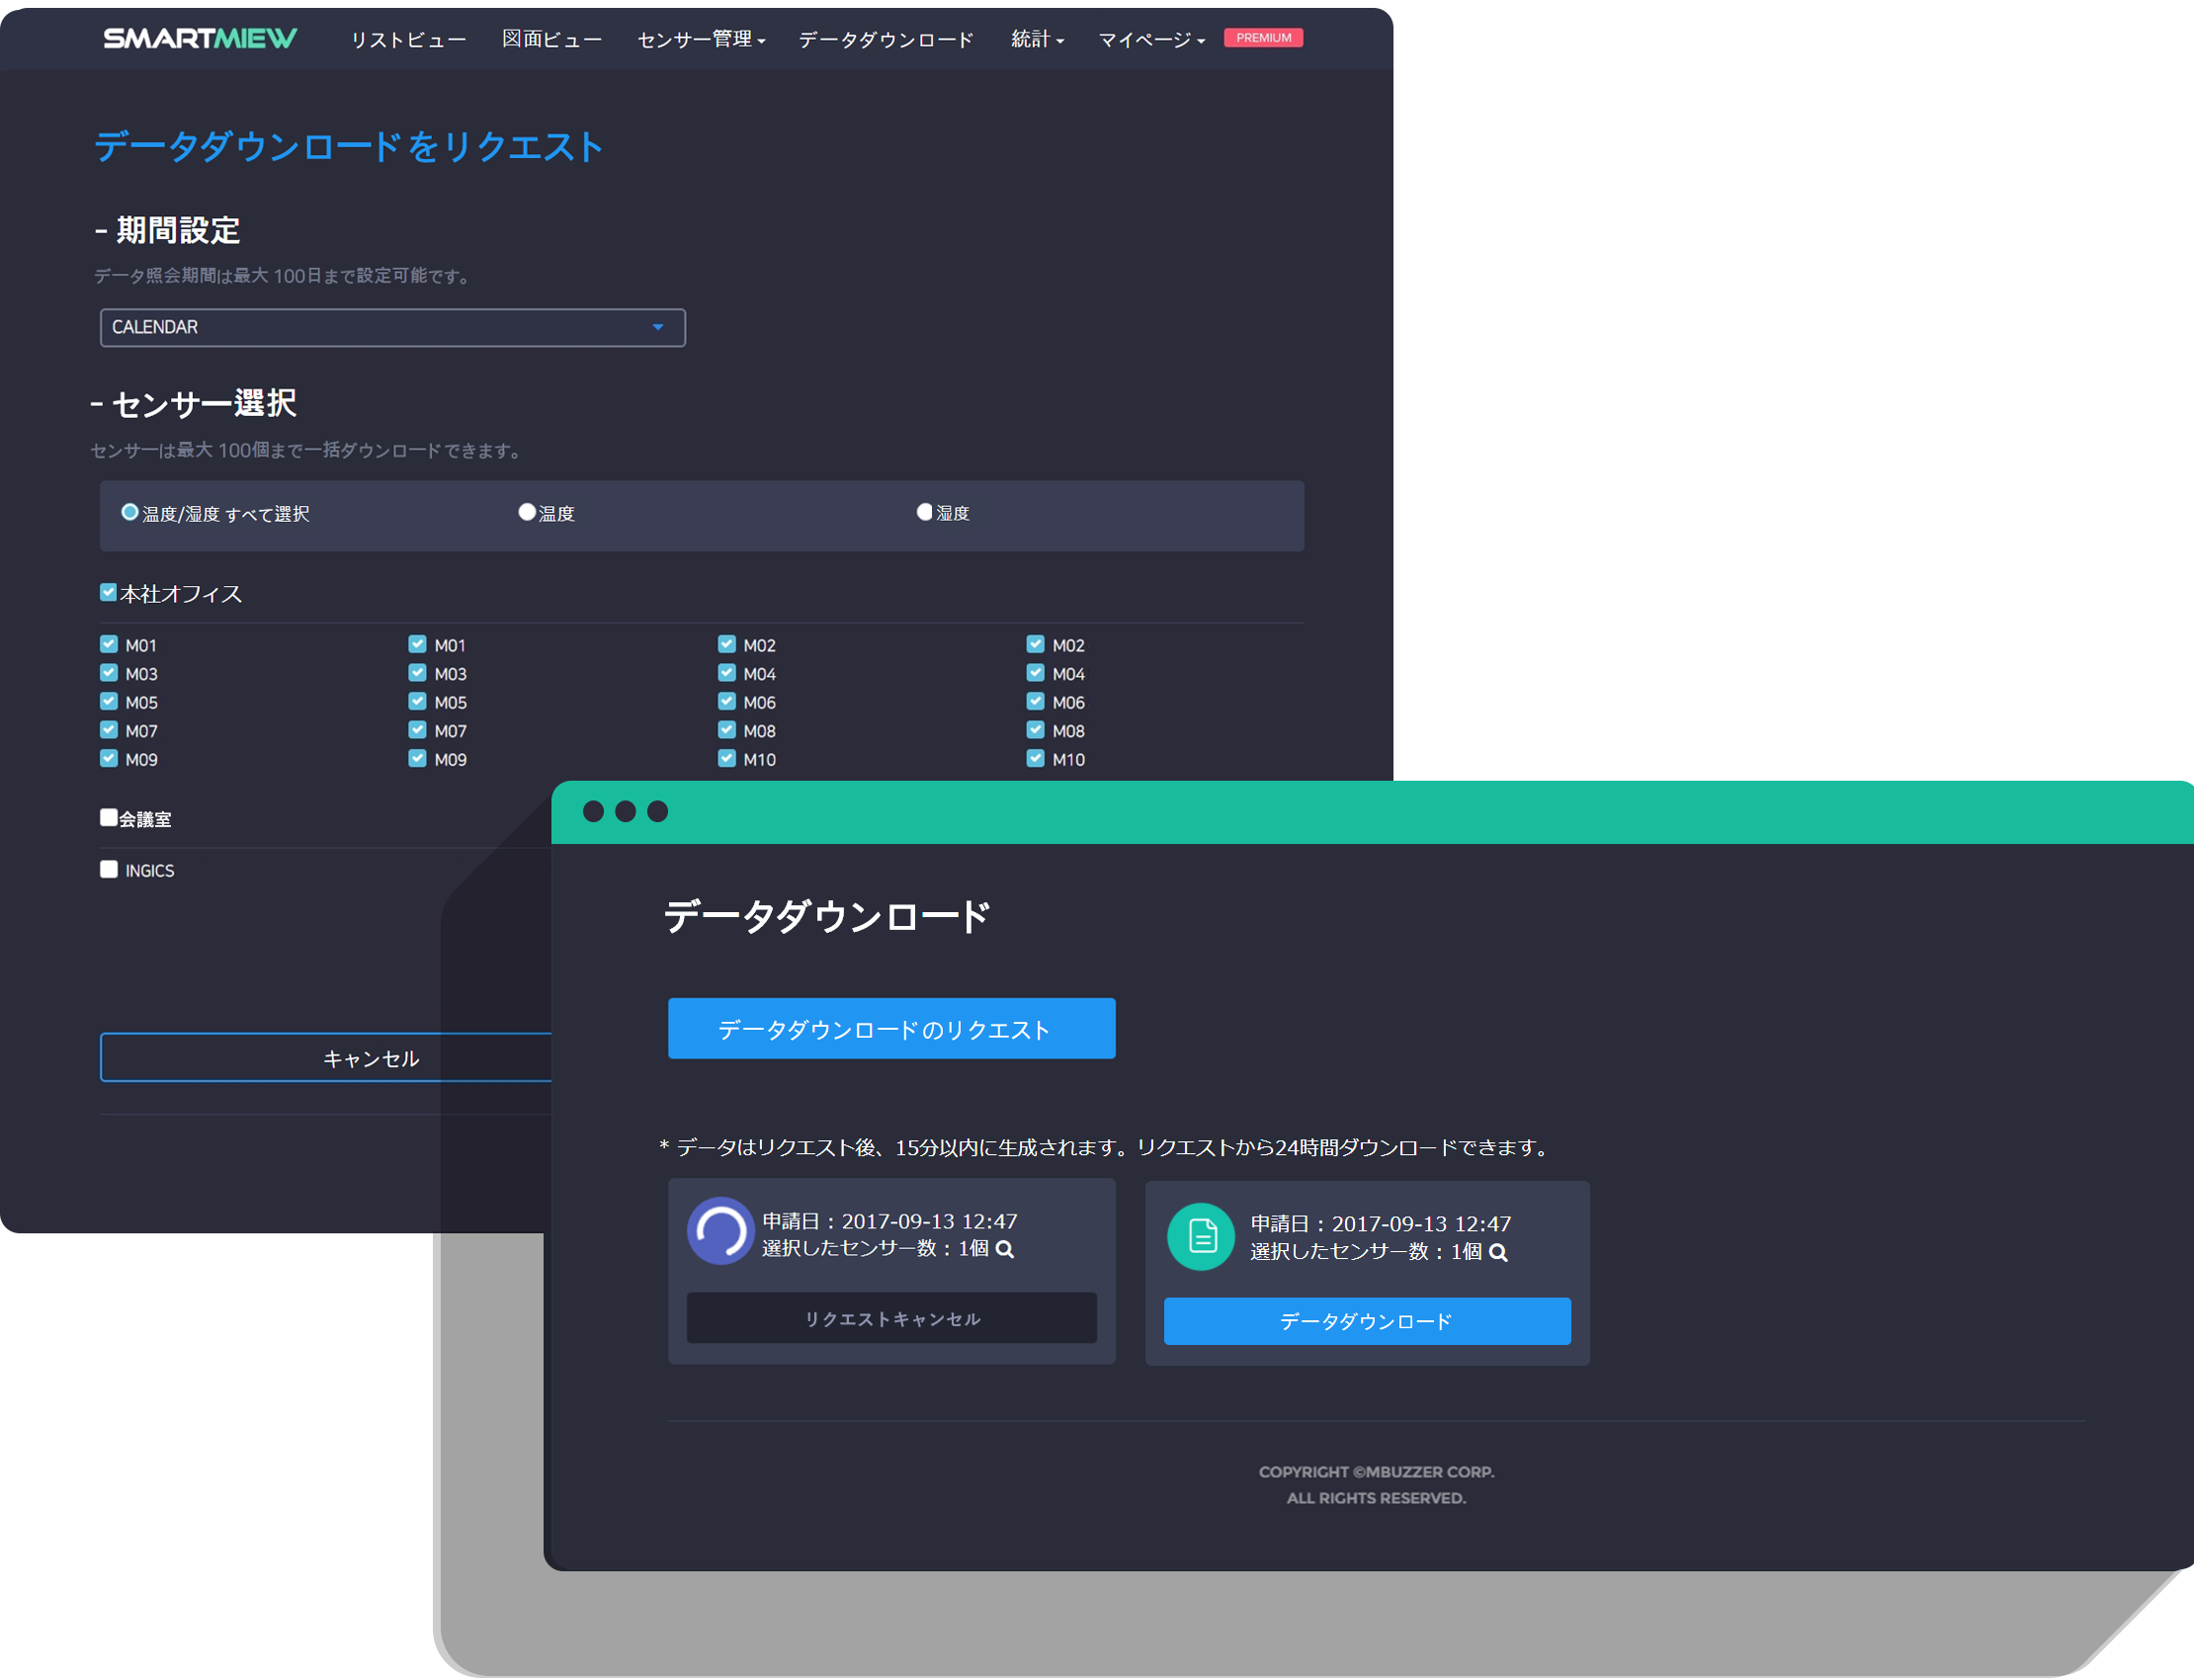Image resolution: width=2194 pixels, height=1680 pixels.
Task: Select the 湿度 radio button
Action: click(924, 512)
